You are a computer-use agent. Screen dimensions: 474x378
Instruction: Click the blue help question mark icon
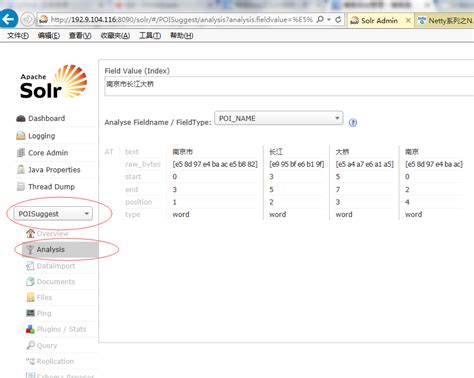(353, 123)
